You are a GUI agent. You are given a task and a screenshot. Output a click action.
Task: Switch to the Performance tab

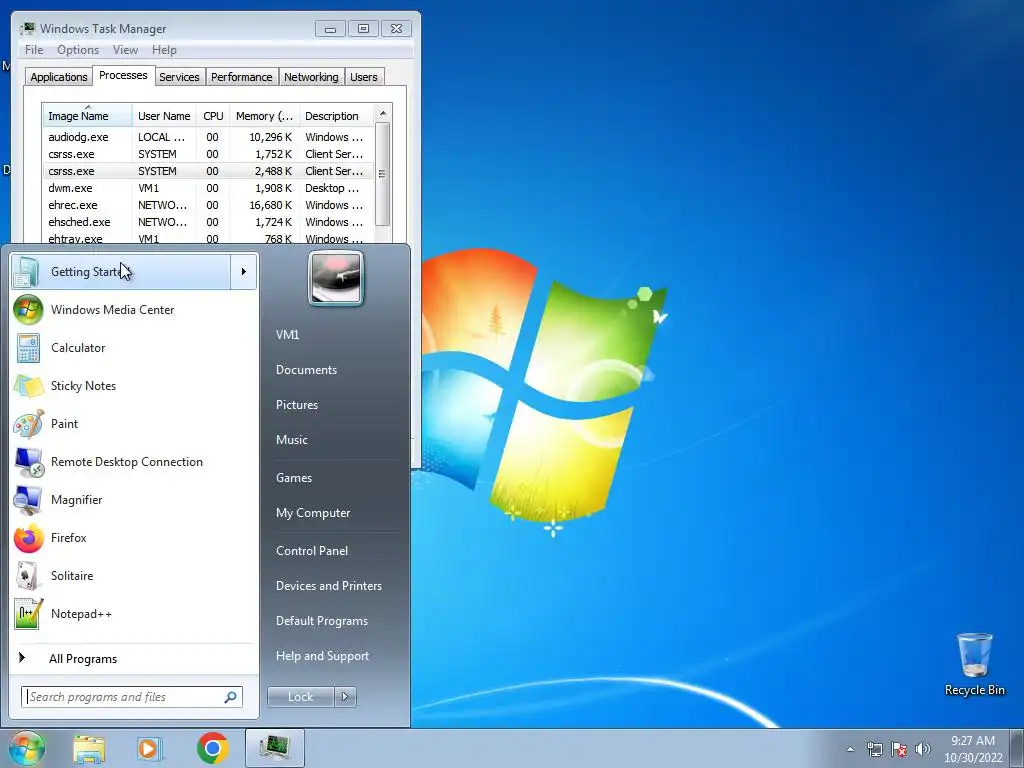pyautogui.click(x=241, y=77)
